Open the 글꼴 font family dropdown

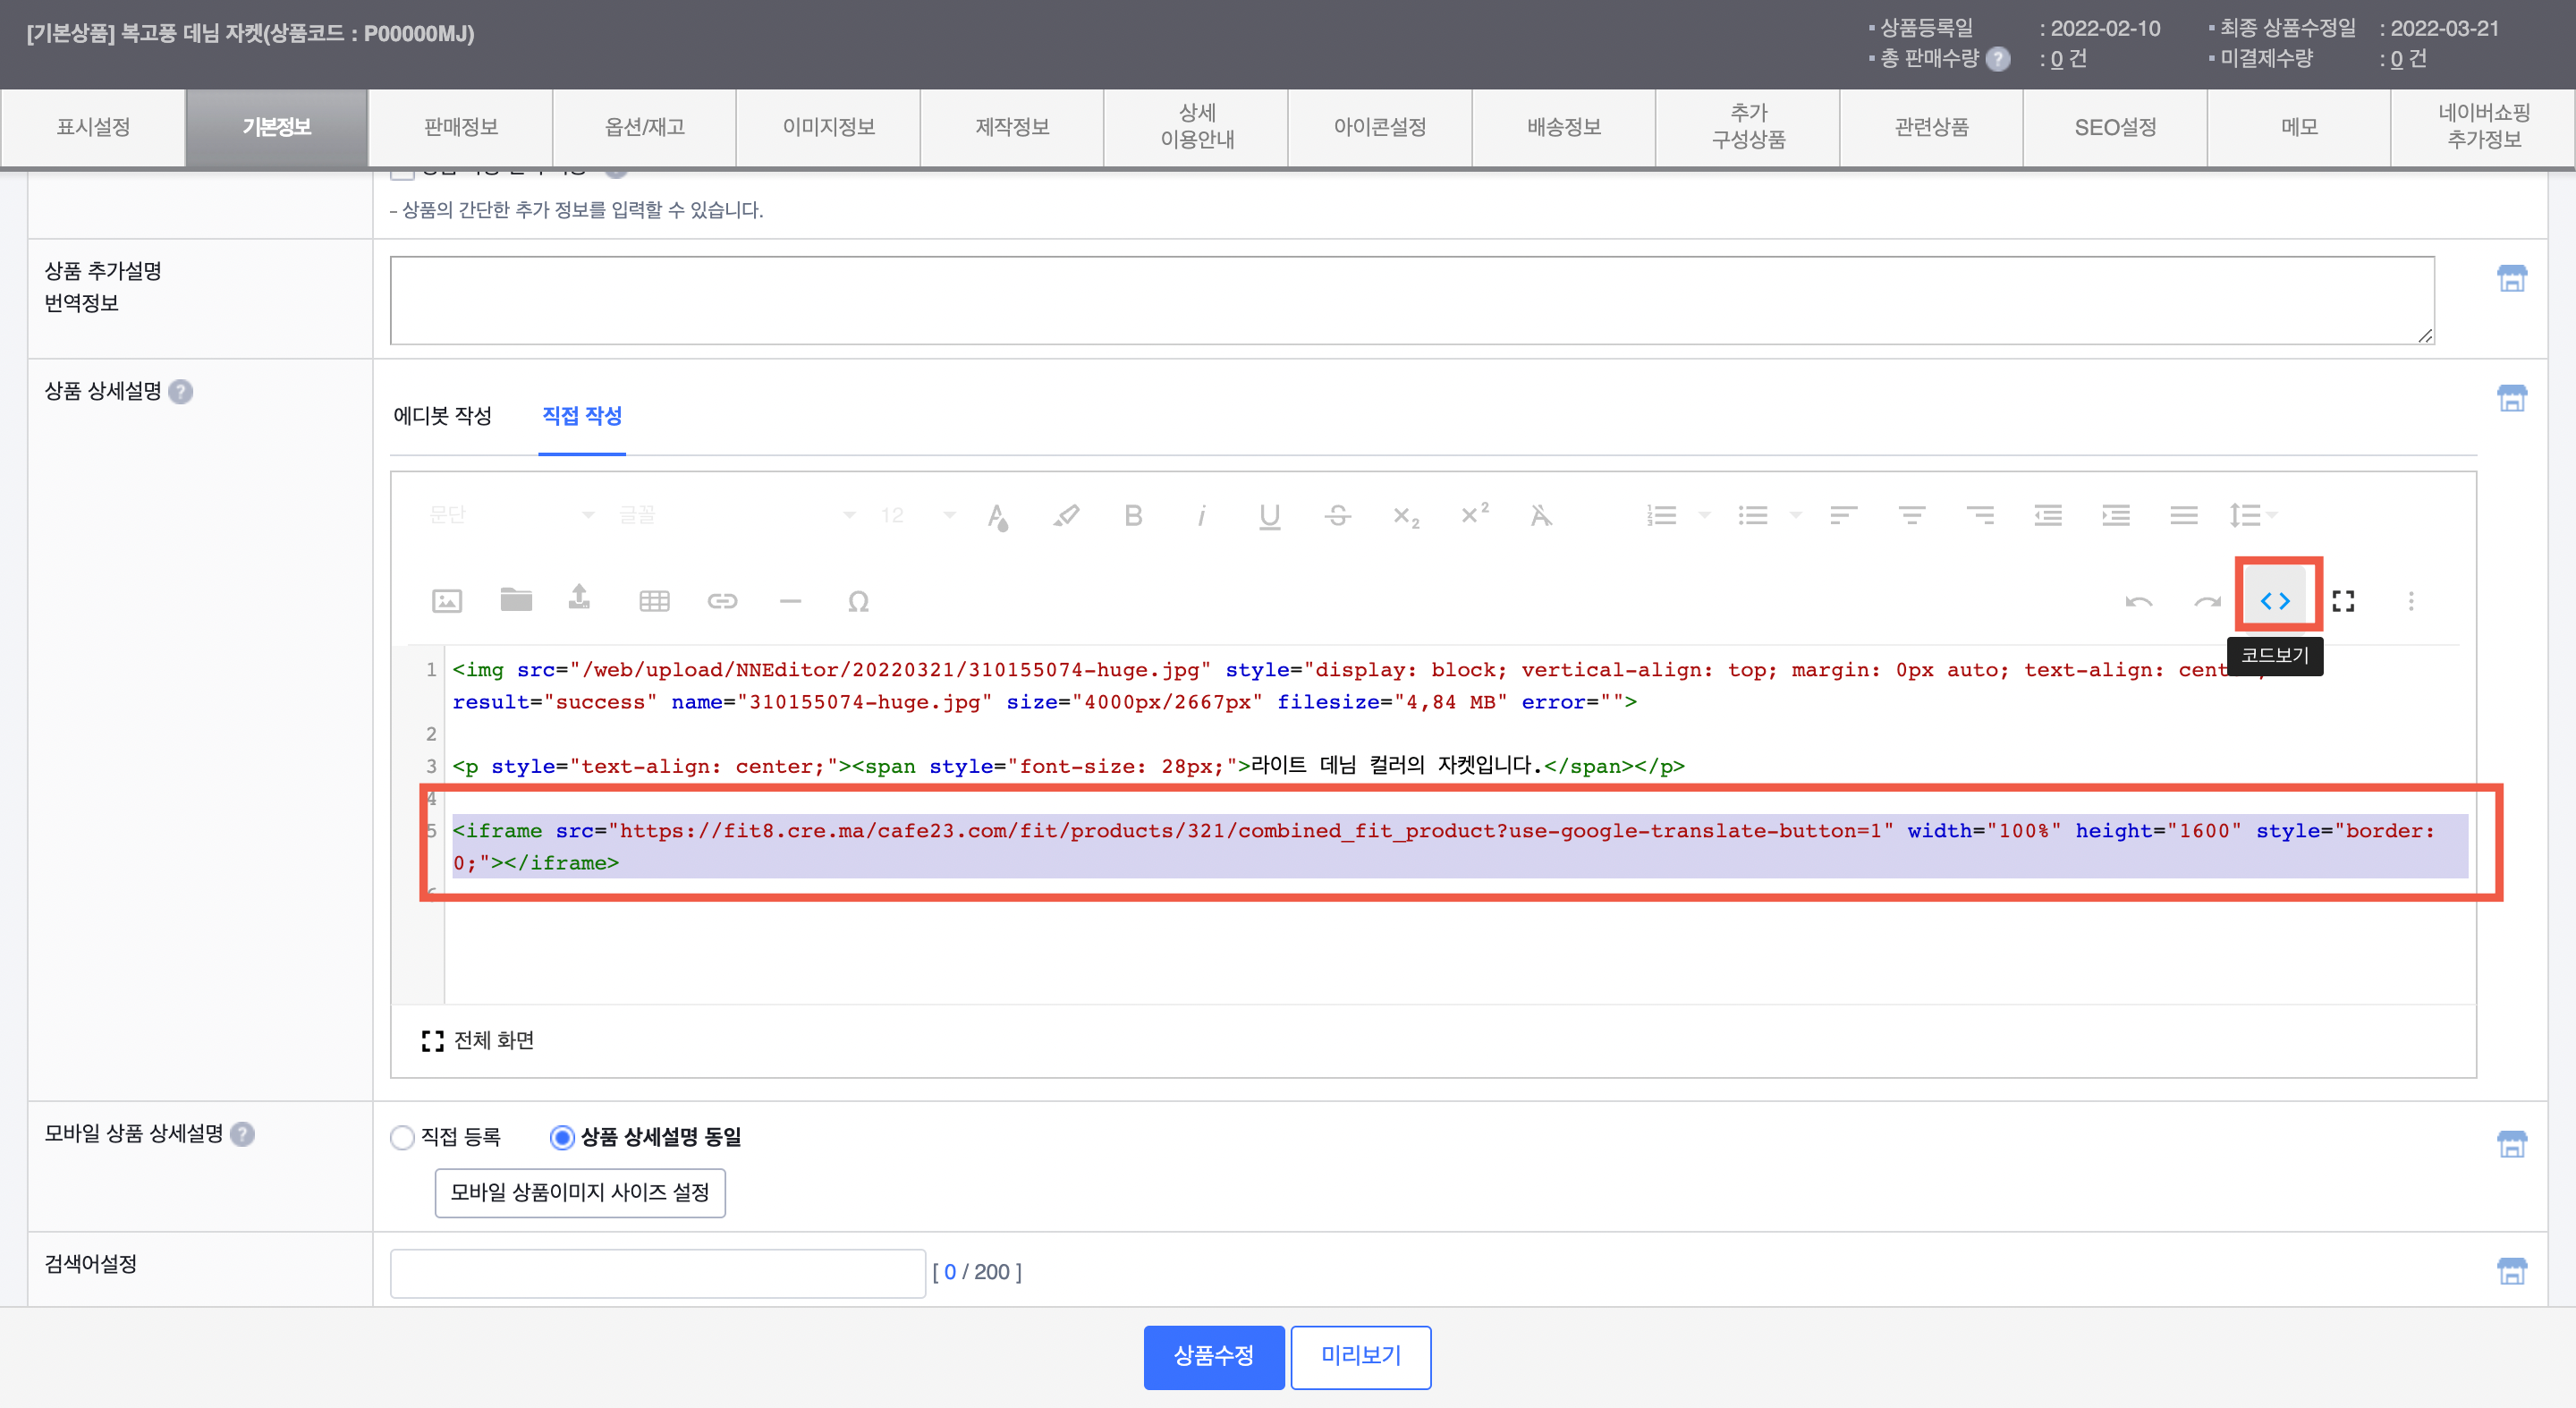click(x=735, y=515)
